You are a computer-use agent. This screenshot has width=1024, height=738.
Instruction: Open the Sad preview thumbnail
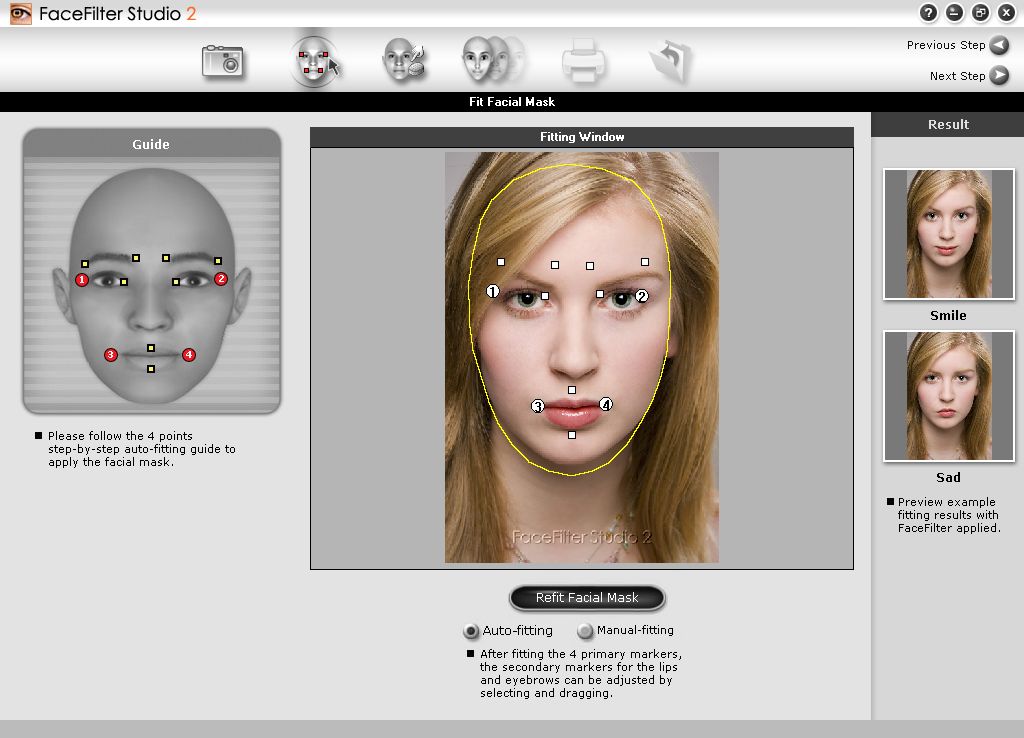pos(946,395)
